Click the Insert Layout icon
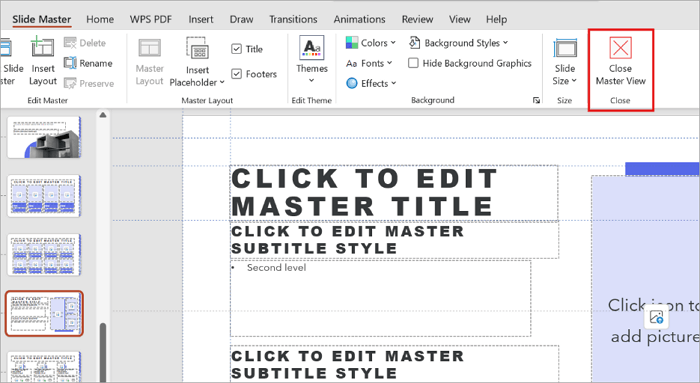This screenshot has width=700, height=383. pos(42,47)
